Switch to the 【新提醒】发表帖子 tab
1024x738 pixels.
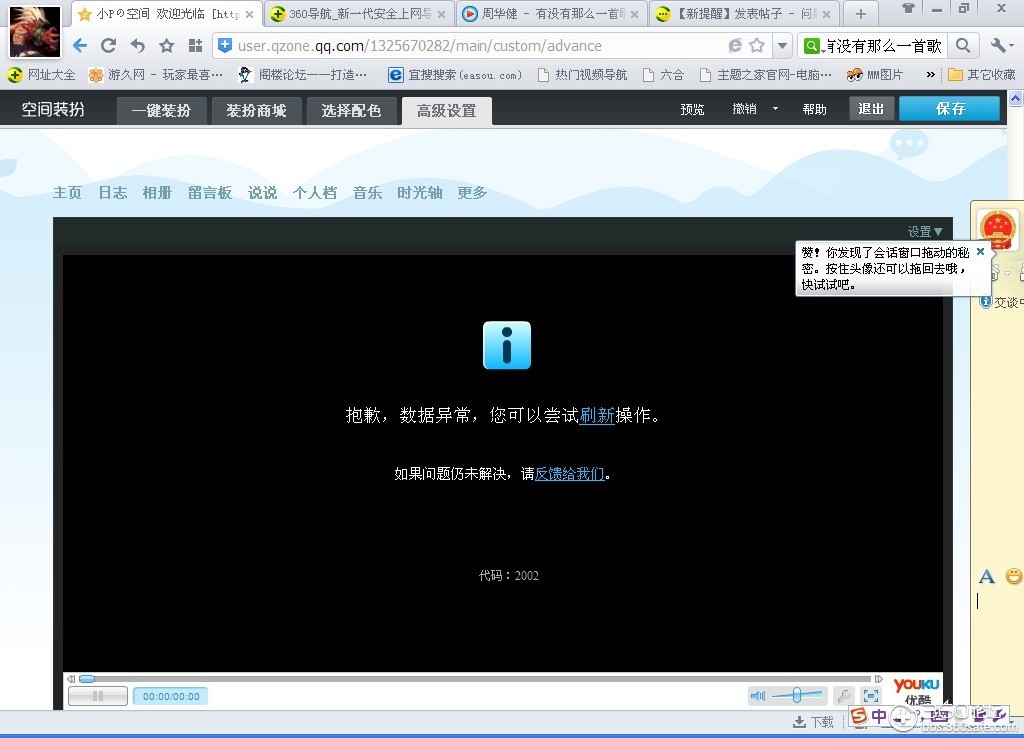click(743, 14)
